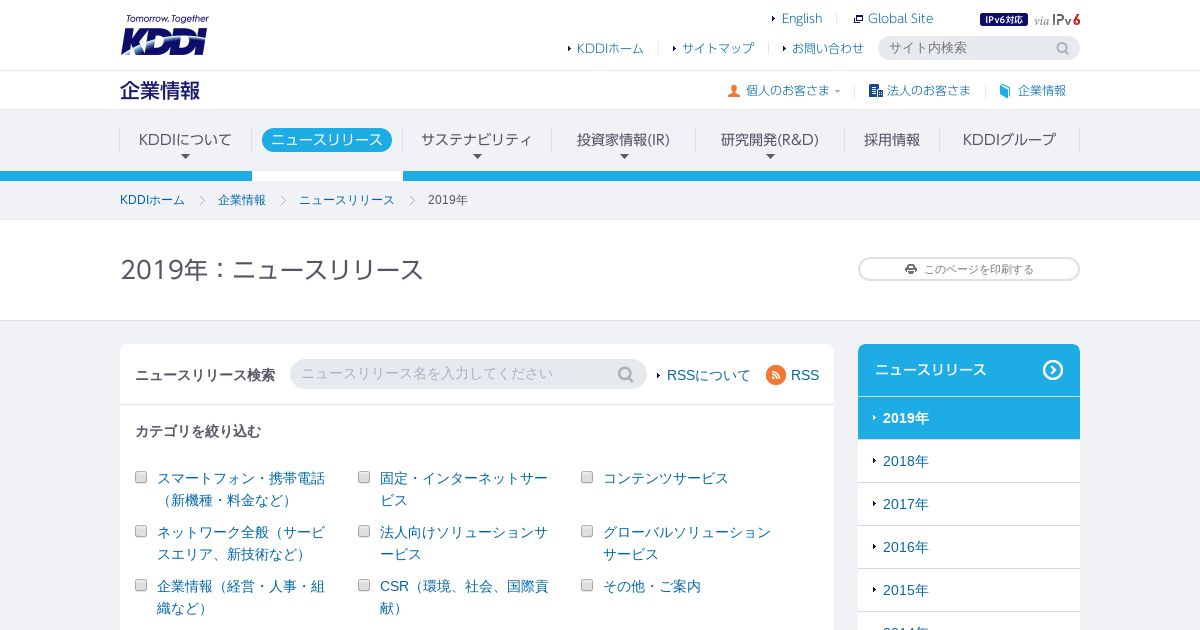Select 2018年 in sidebar
Viewport: 1200px width, 630px height.
969,461
